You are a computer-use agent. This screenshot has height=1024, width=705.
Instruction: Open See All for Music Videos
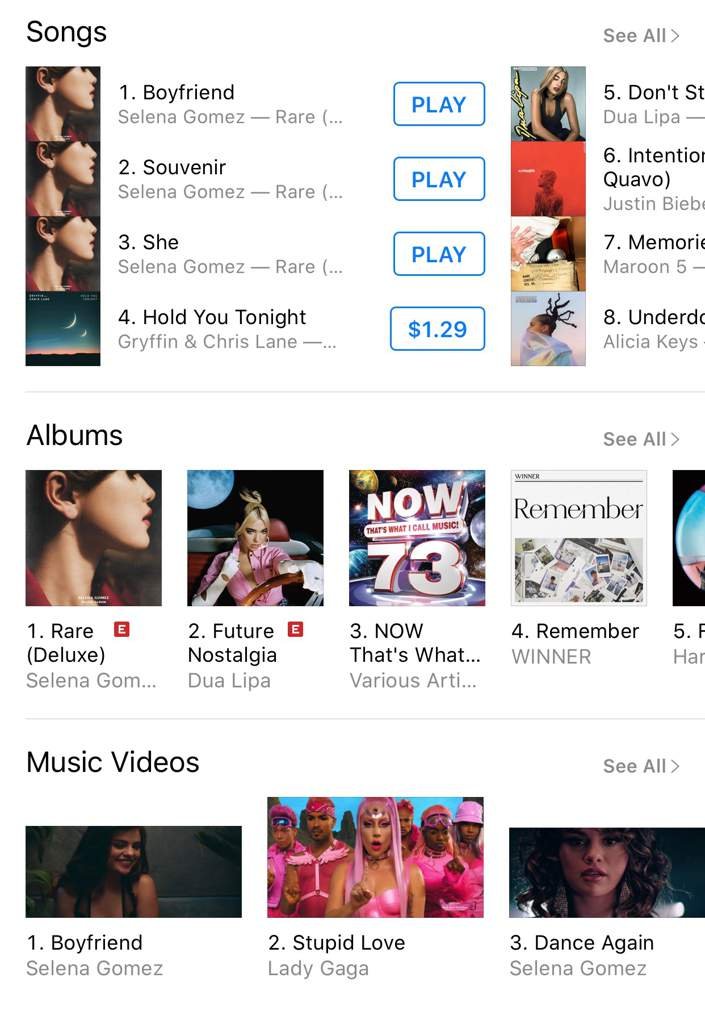point(641,766)
